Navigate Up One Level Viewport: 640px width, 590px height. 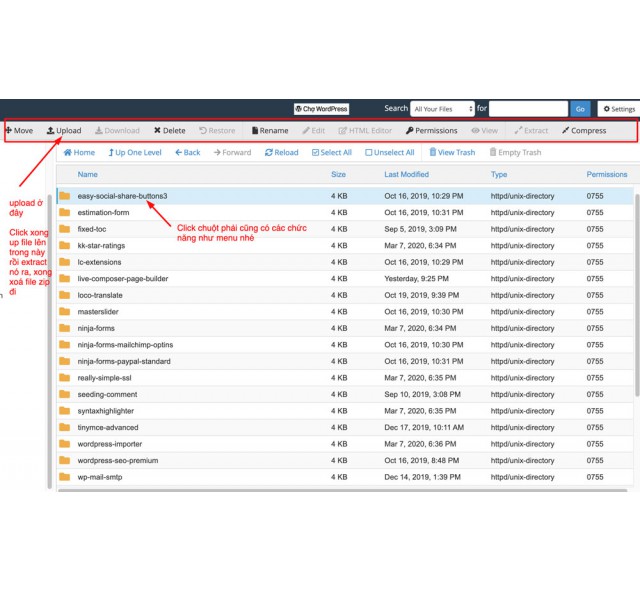[x=135, y=153]
